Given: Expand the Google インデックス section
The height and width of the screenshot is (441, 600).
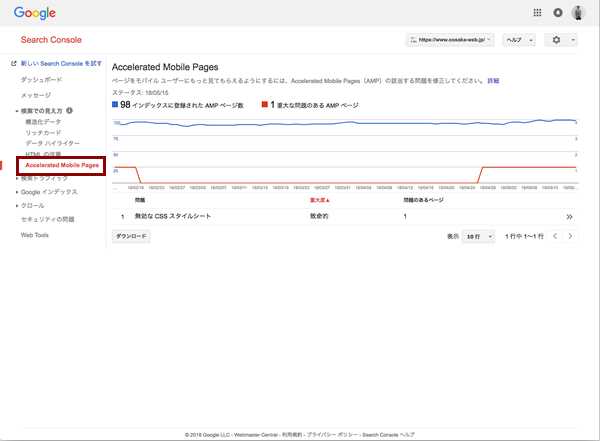Looking at the screenshot, I should coord(17,192).
